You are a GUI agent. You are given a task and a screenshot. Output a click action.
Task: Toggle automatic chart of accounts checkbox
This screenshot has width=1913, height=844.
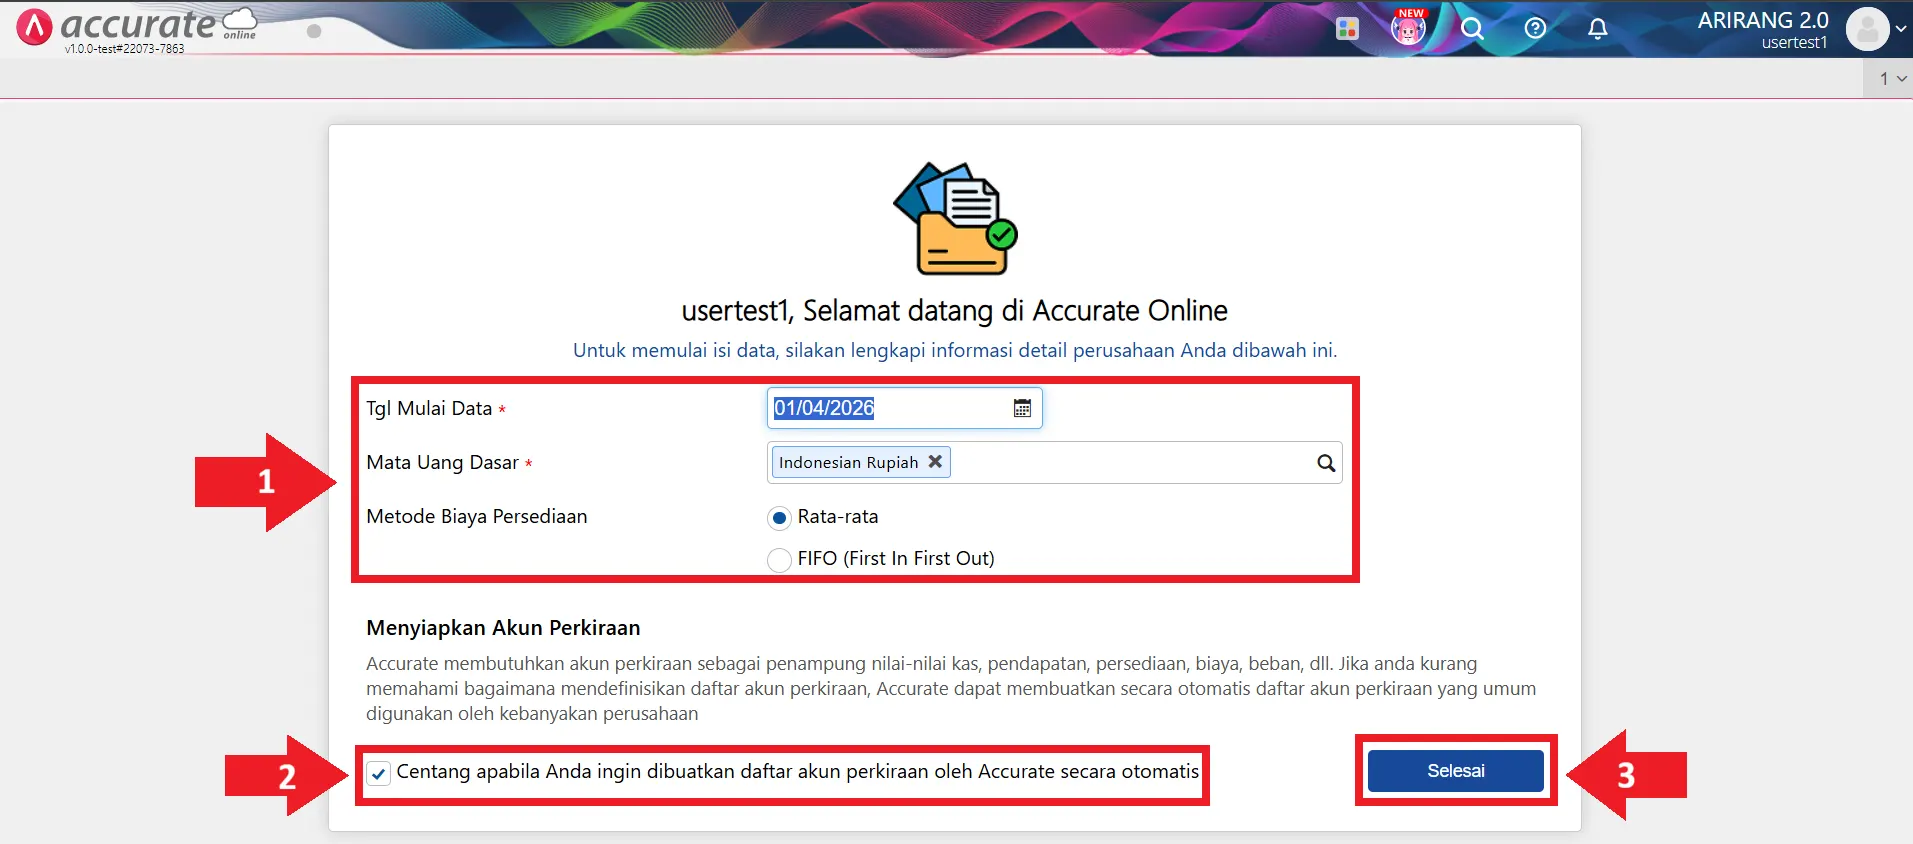coord(378,773)
